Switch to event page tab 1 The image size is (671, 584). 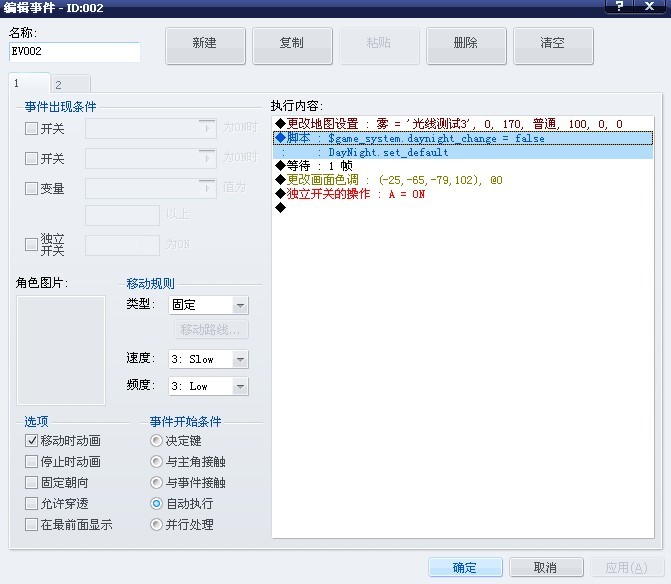pos(29,83)
